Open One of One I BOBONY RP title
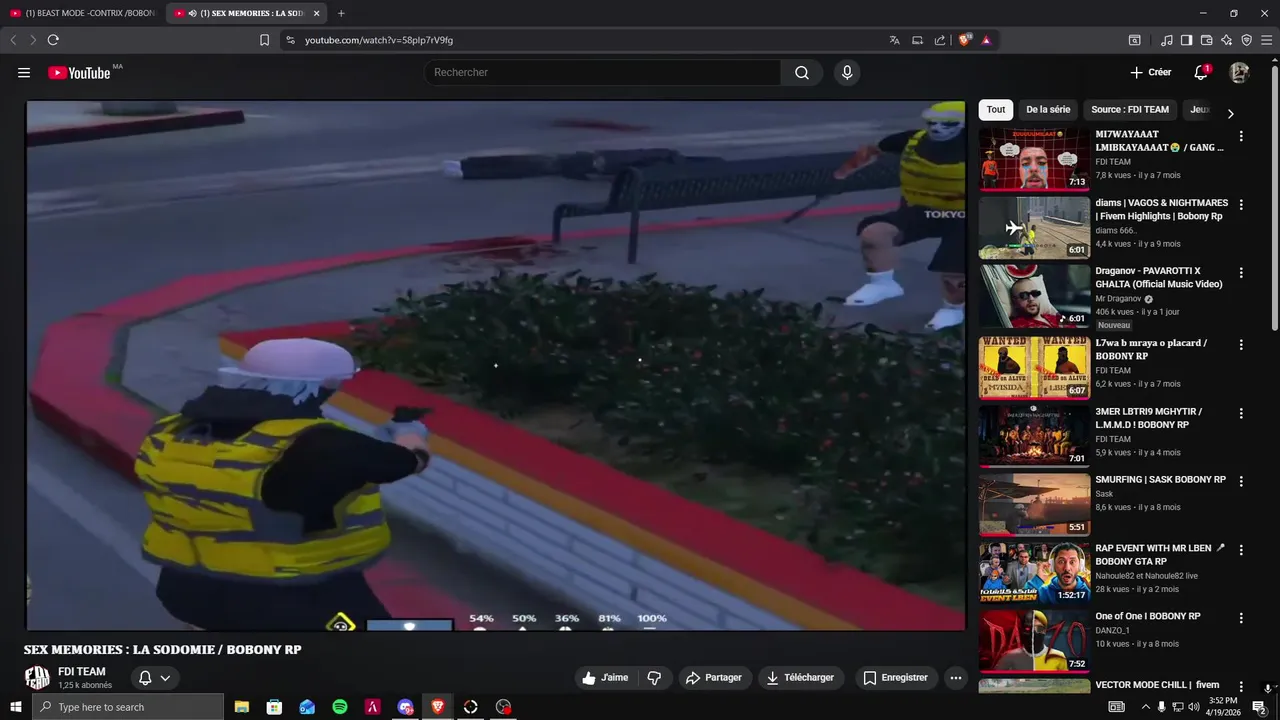1280x720 pixels. [1148, 616]
